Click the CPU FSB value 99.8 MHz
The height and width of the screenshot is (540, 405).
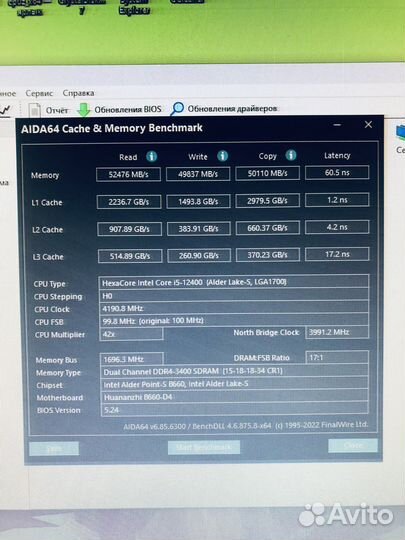[234, 321]
